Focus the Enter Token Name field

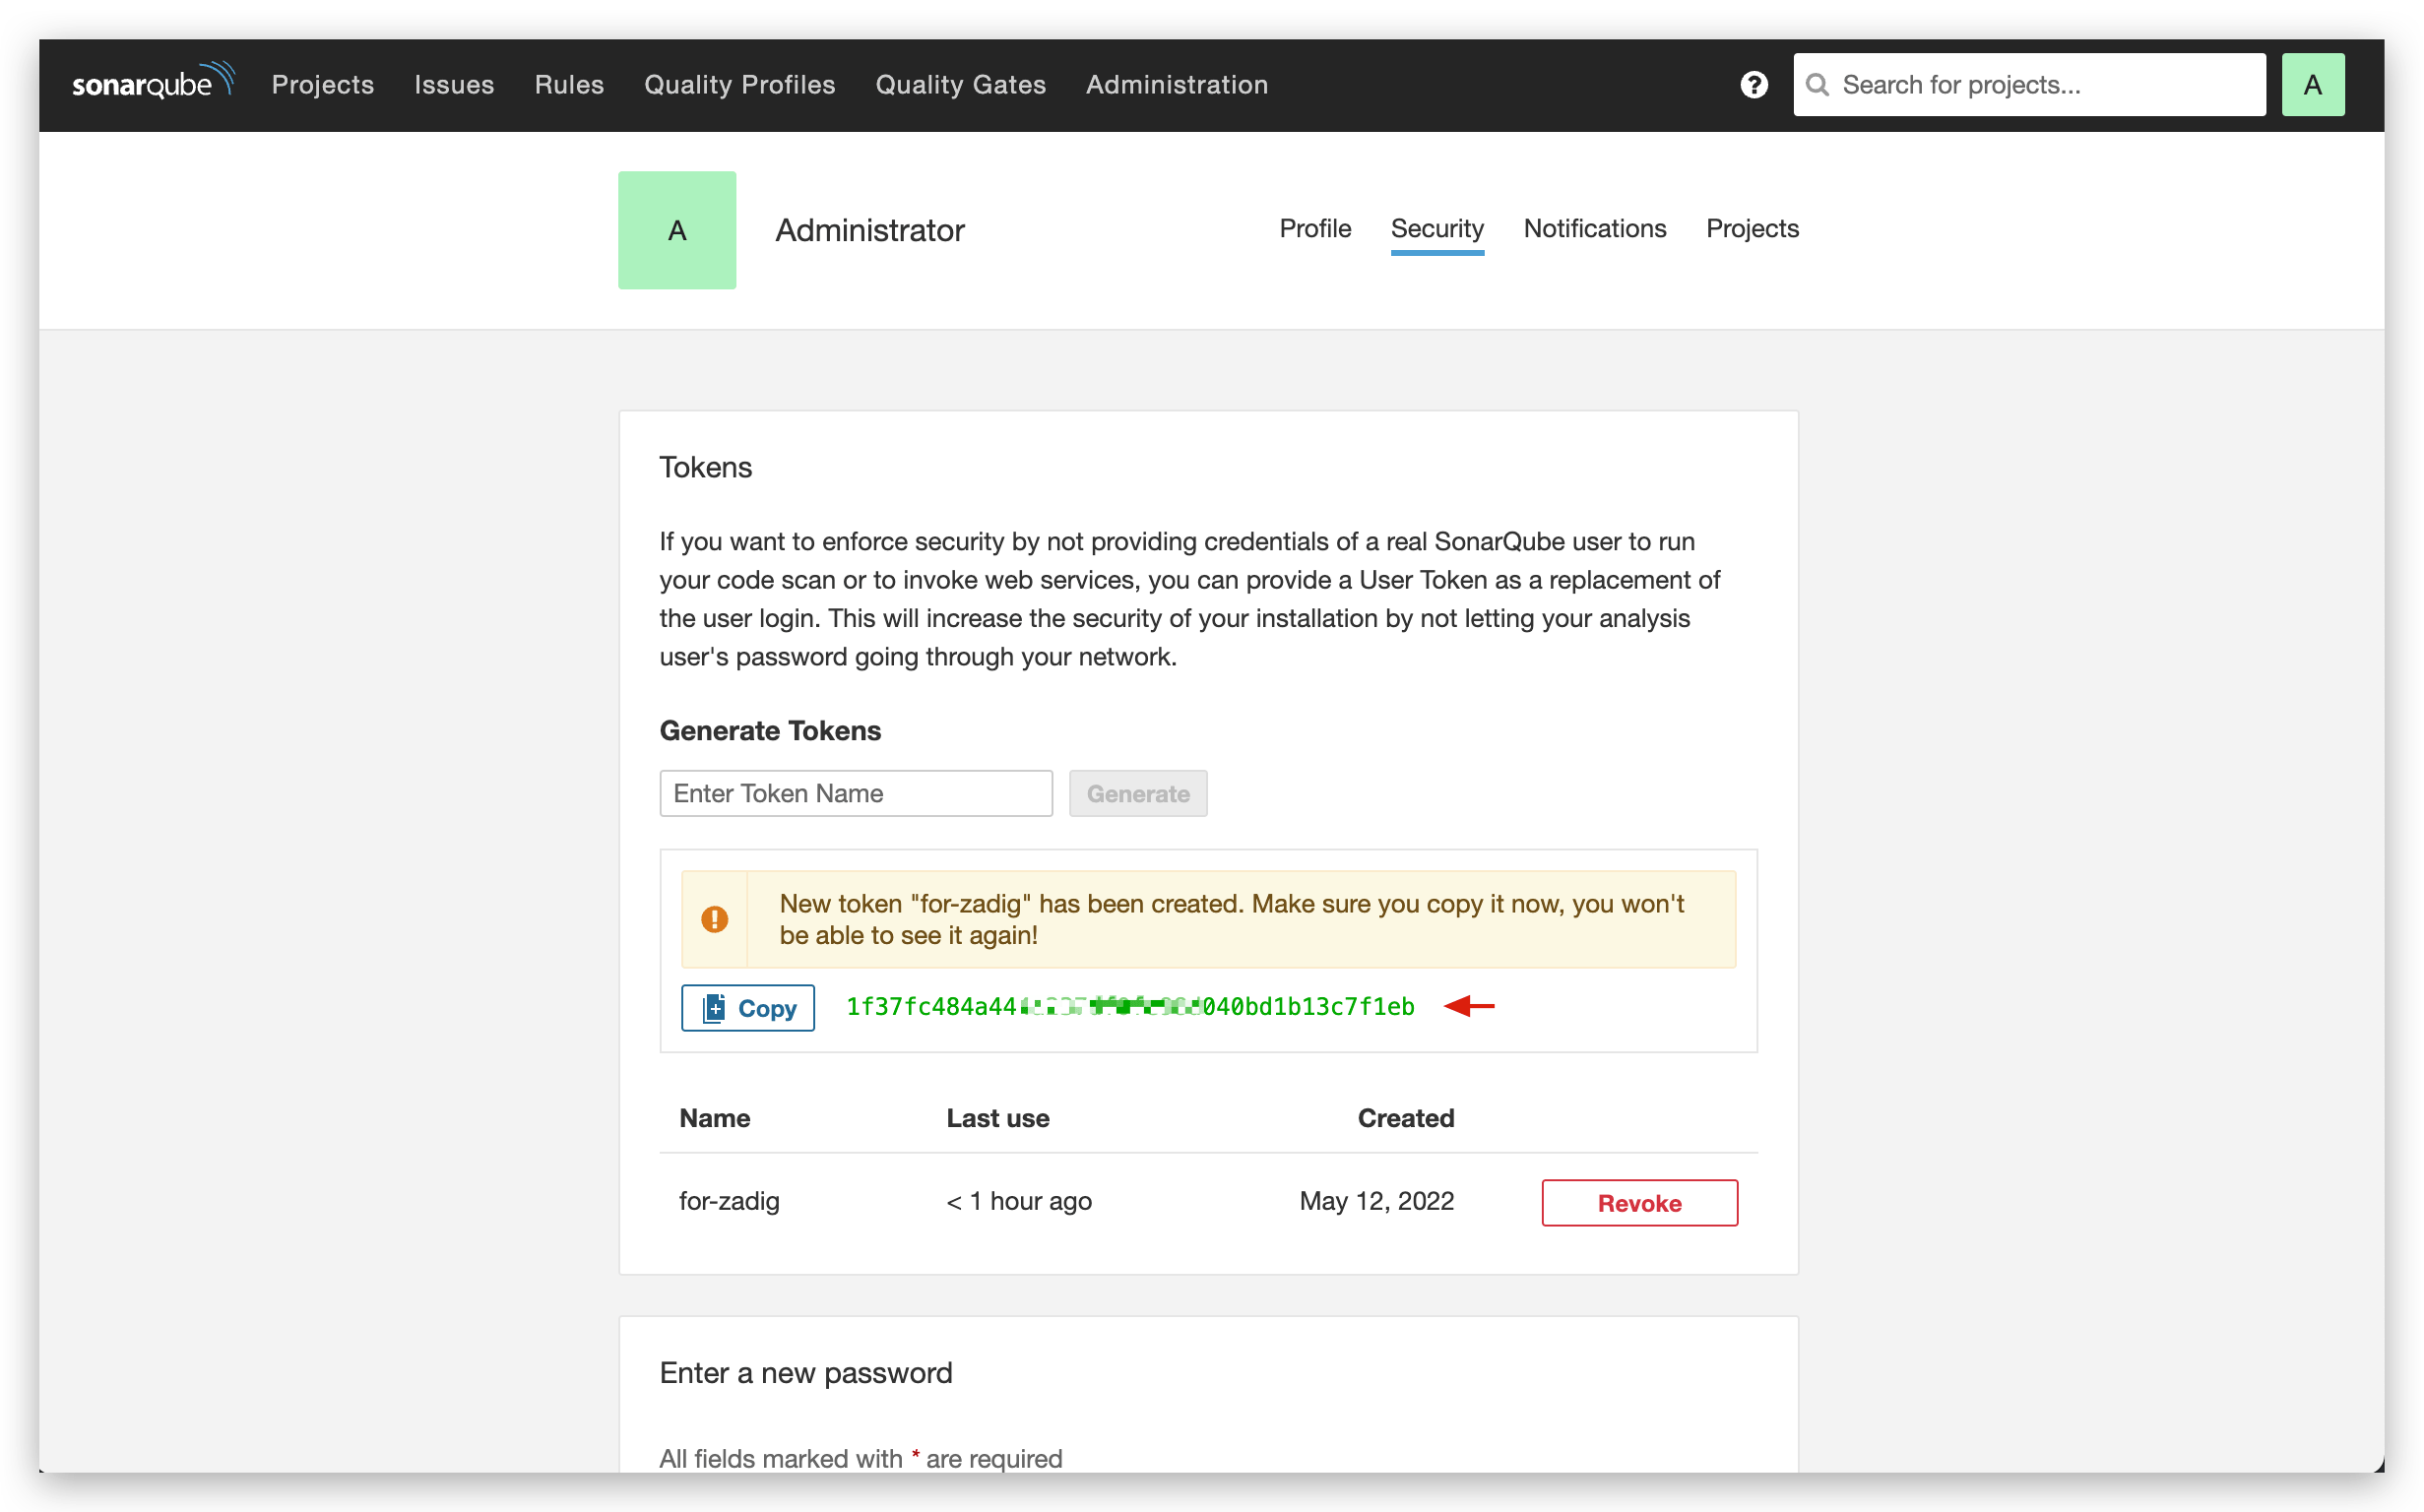pyautogui.click(x=856, y=793)
